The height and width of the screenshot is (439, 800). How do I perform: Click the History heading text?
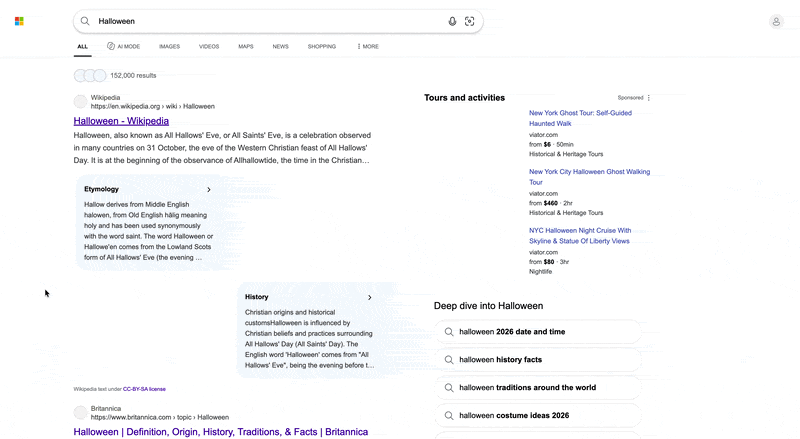(256, 297)
